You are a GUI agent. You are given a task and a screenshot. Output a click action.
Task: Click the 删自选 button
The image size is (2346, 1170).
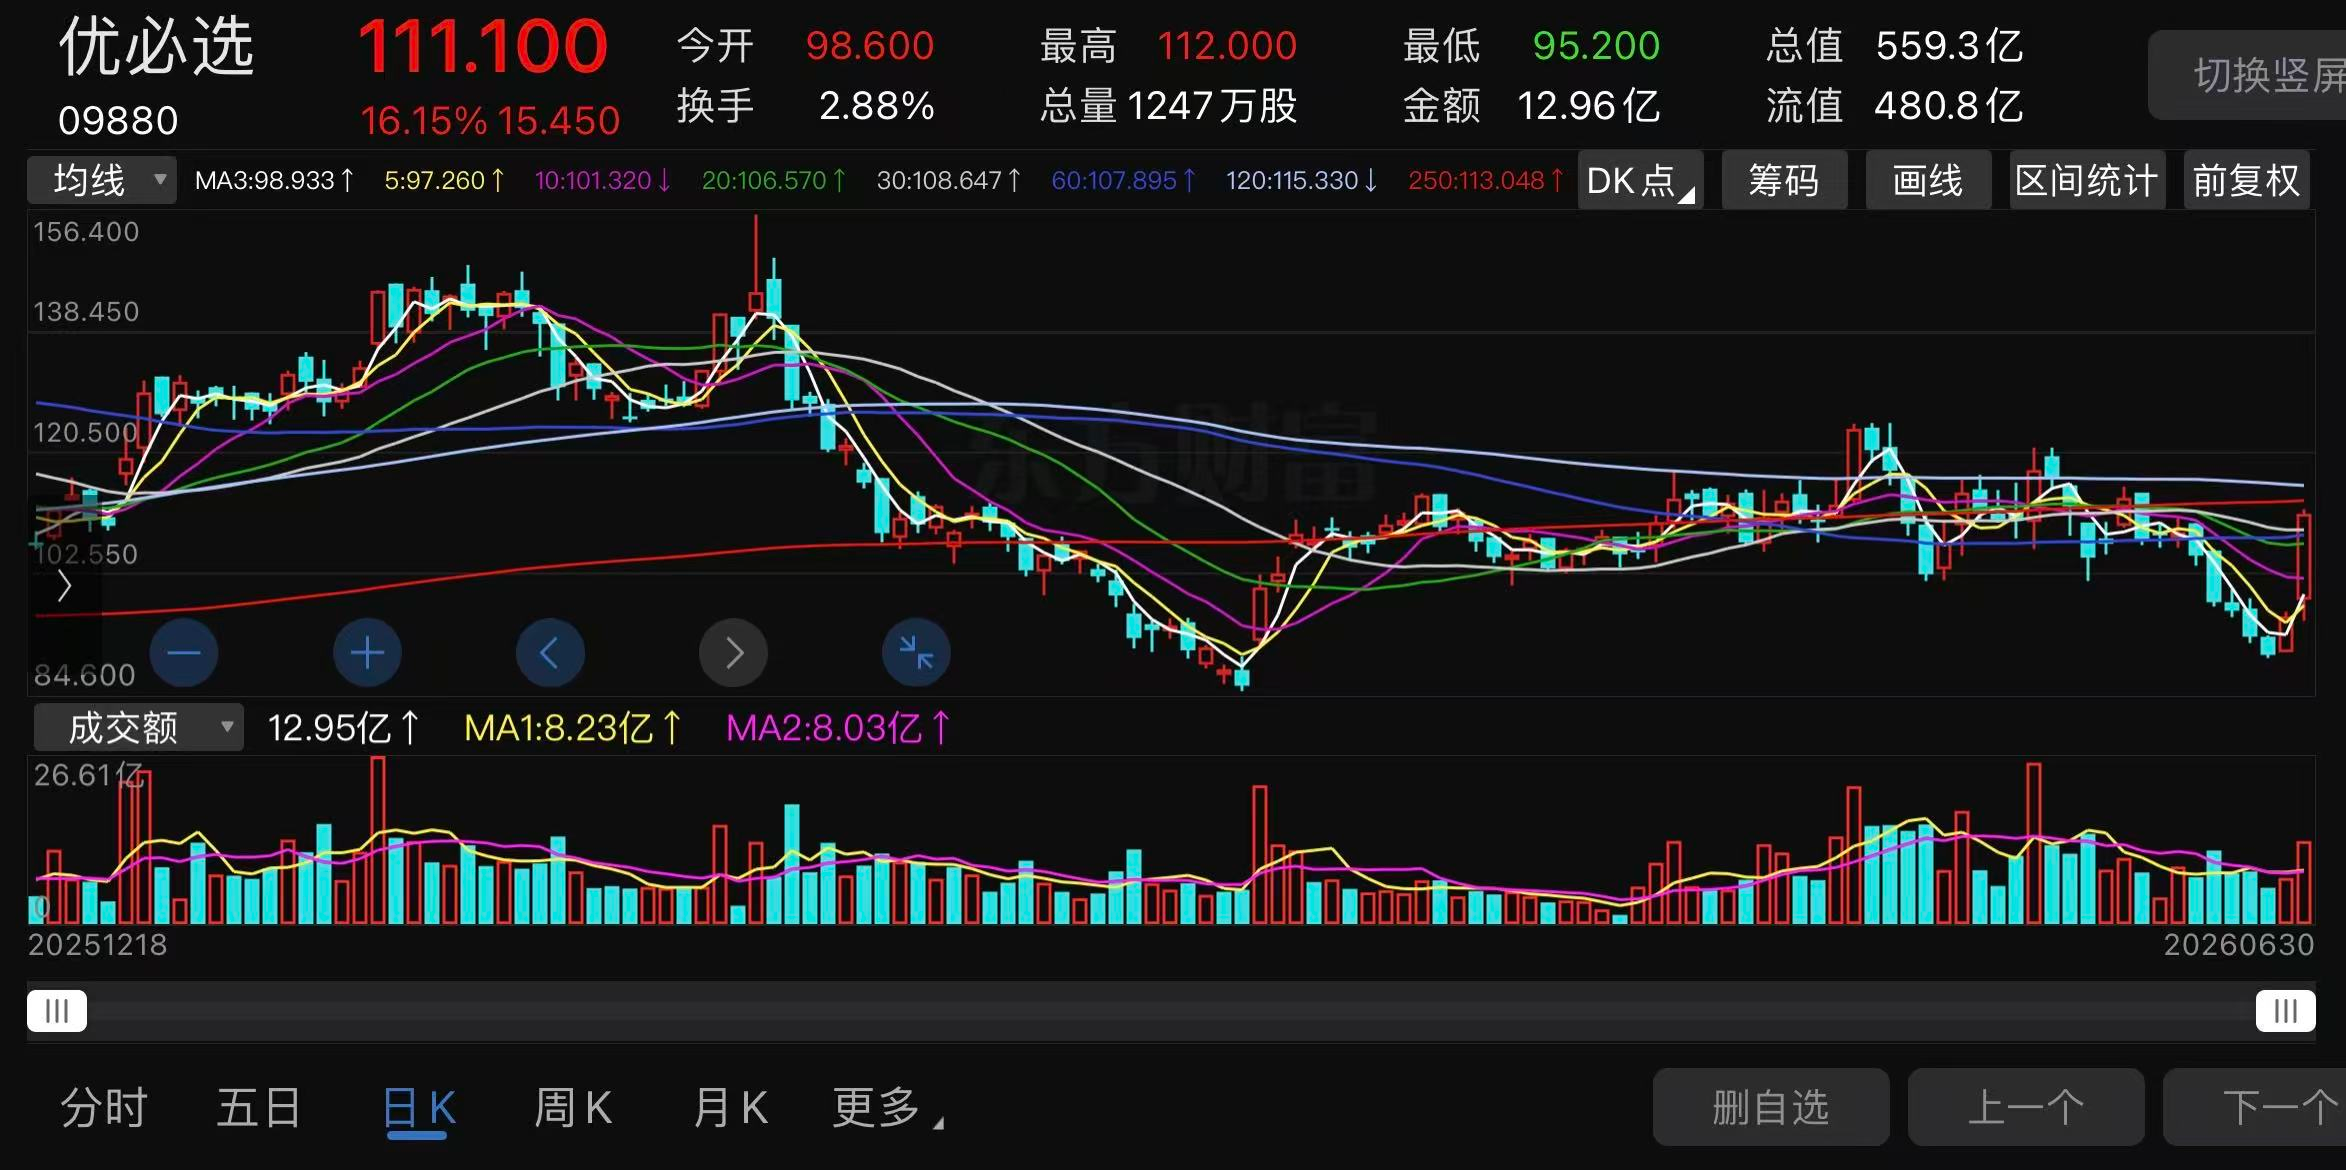(1771, 1107)
